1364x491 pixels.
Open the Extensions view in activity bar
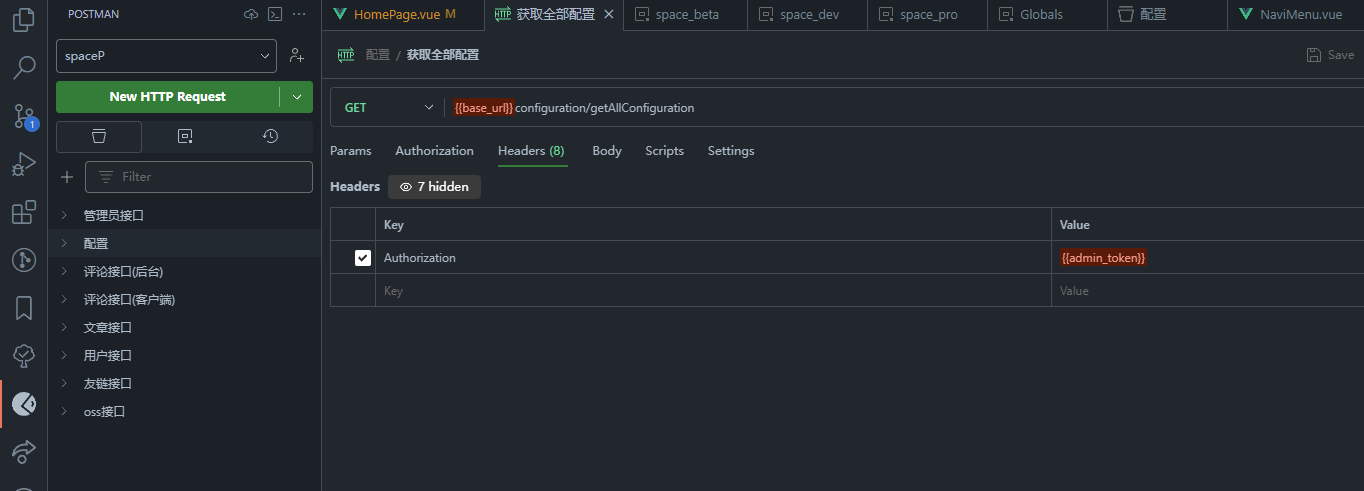pos(24,213)
